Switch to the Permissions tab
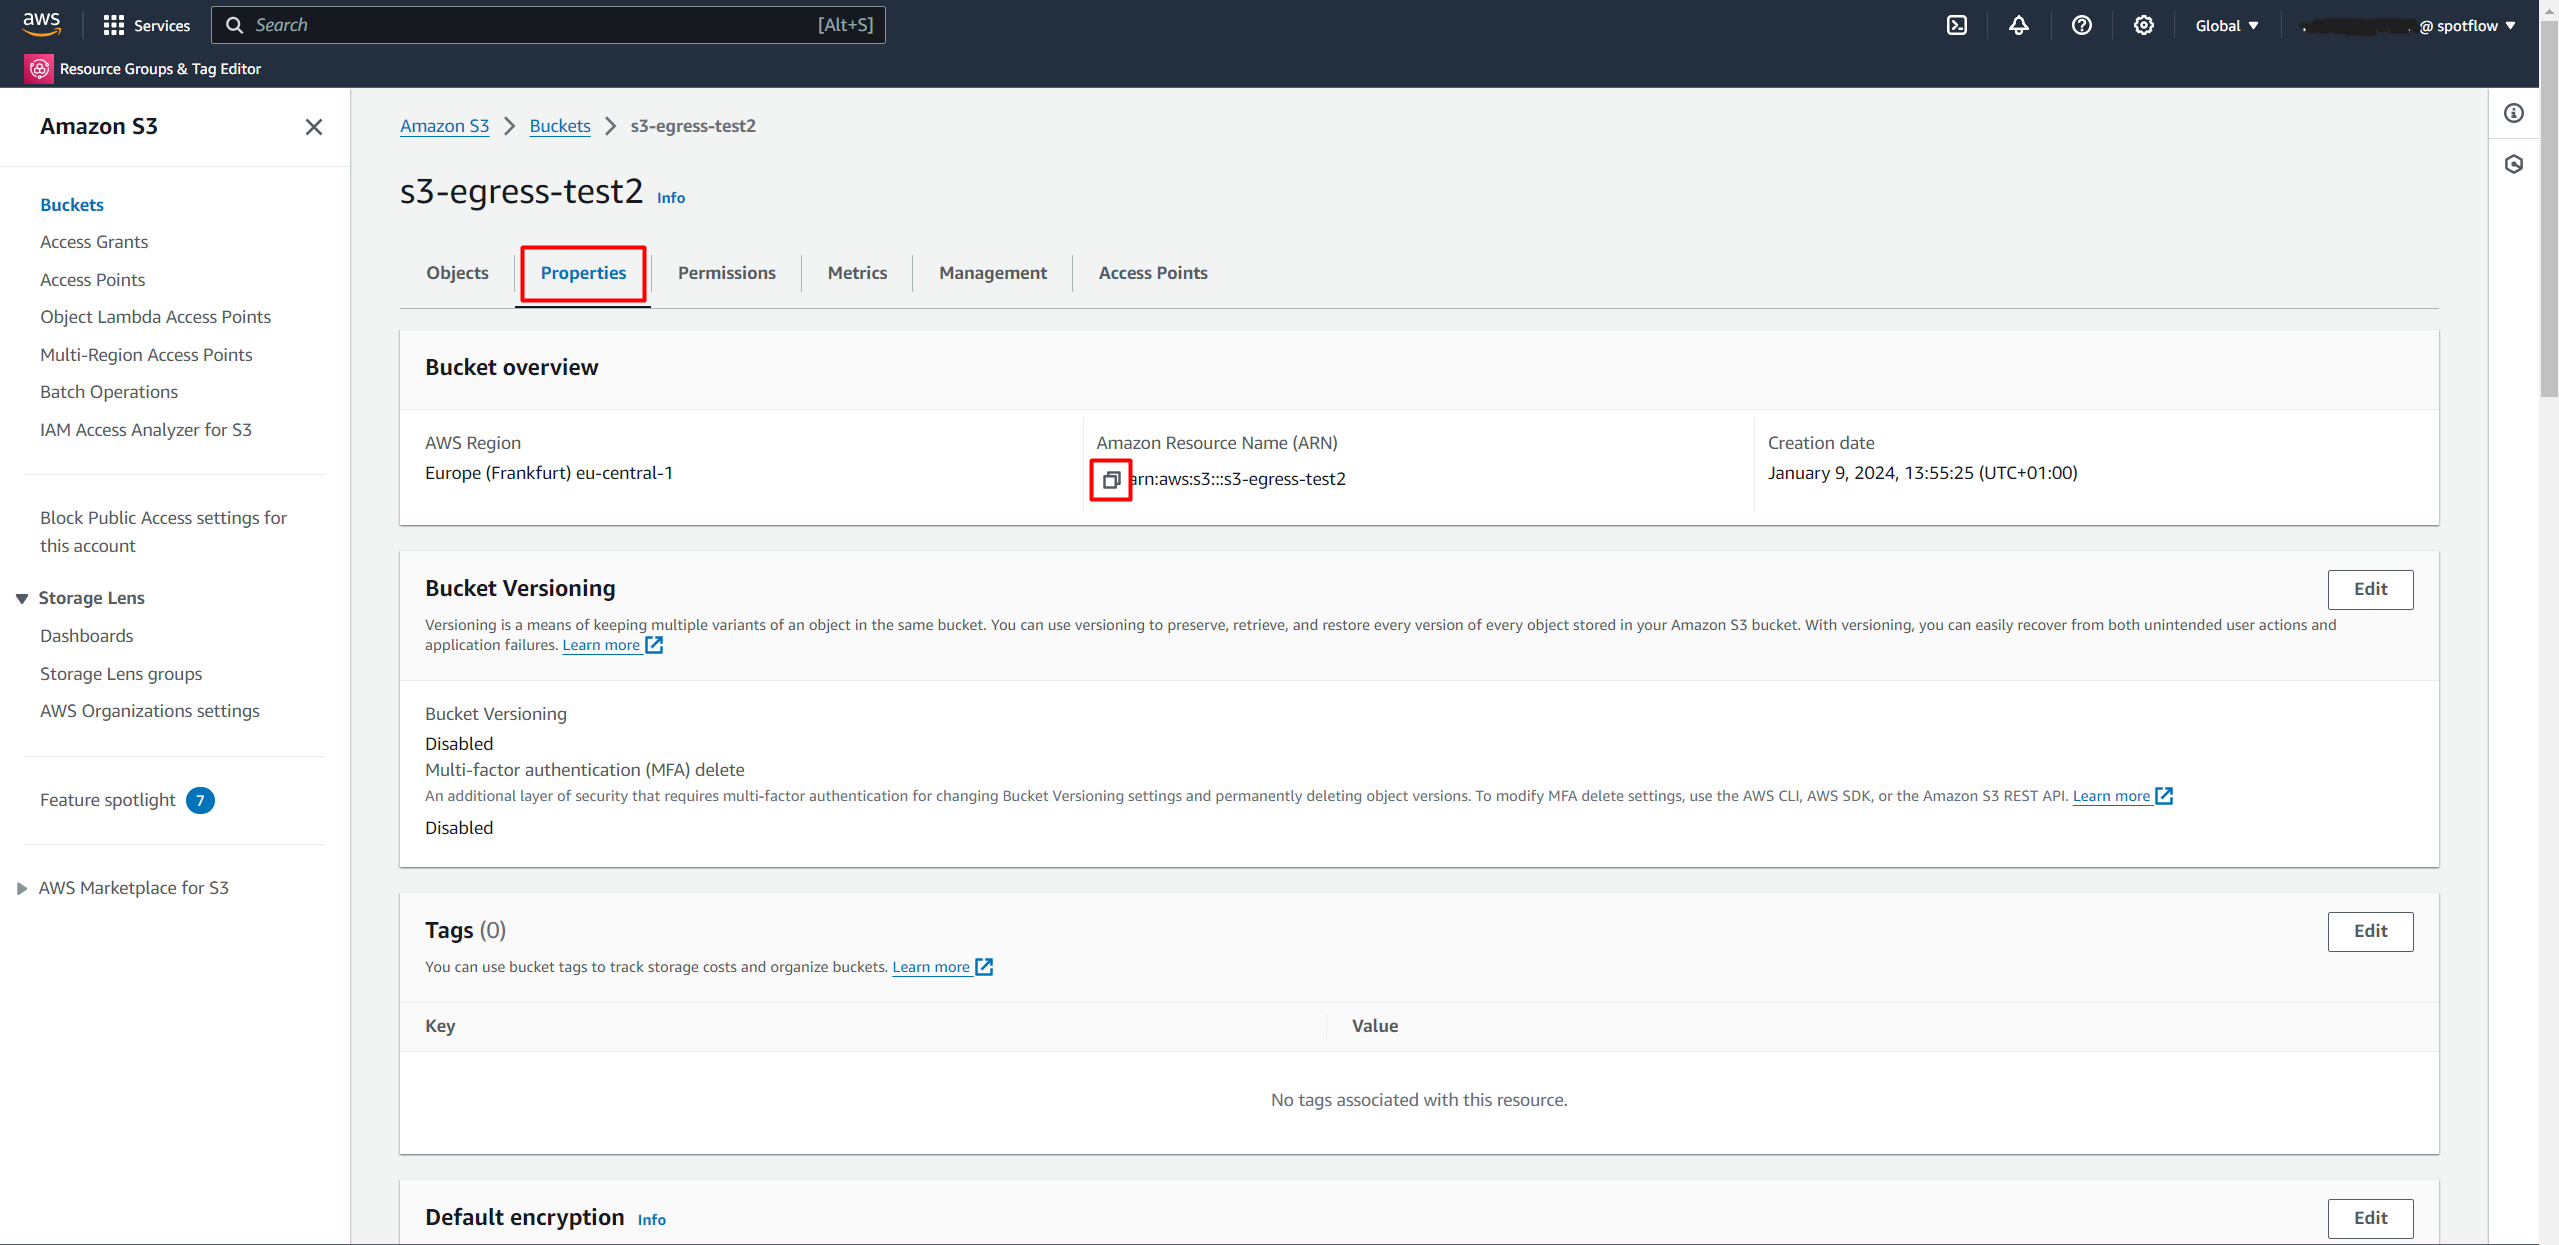Image resolution: width=2559 pixels, height=1245 pixels. pyautogui.click(x=726, y=273)
